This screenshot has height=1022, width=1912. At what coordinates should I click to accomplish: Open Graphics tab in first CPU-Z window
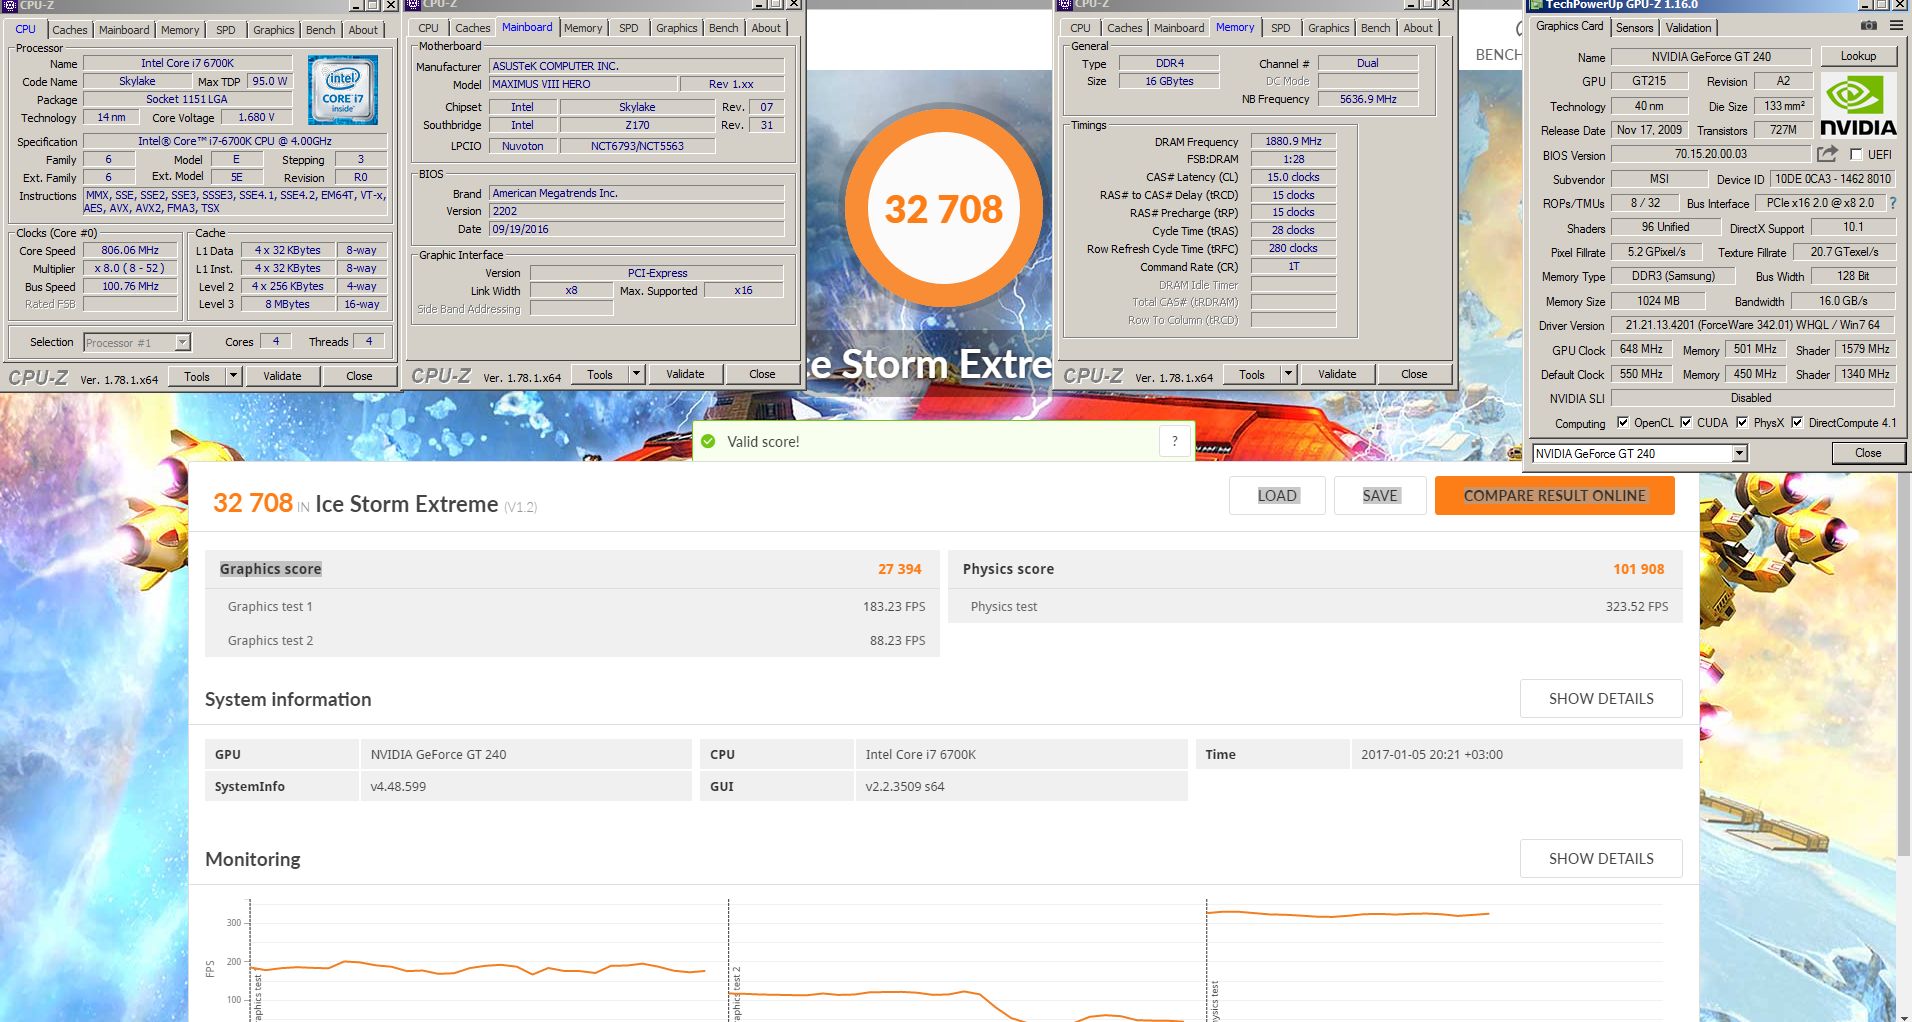tap(273, 30)
